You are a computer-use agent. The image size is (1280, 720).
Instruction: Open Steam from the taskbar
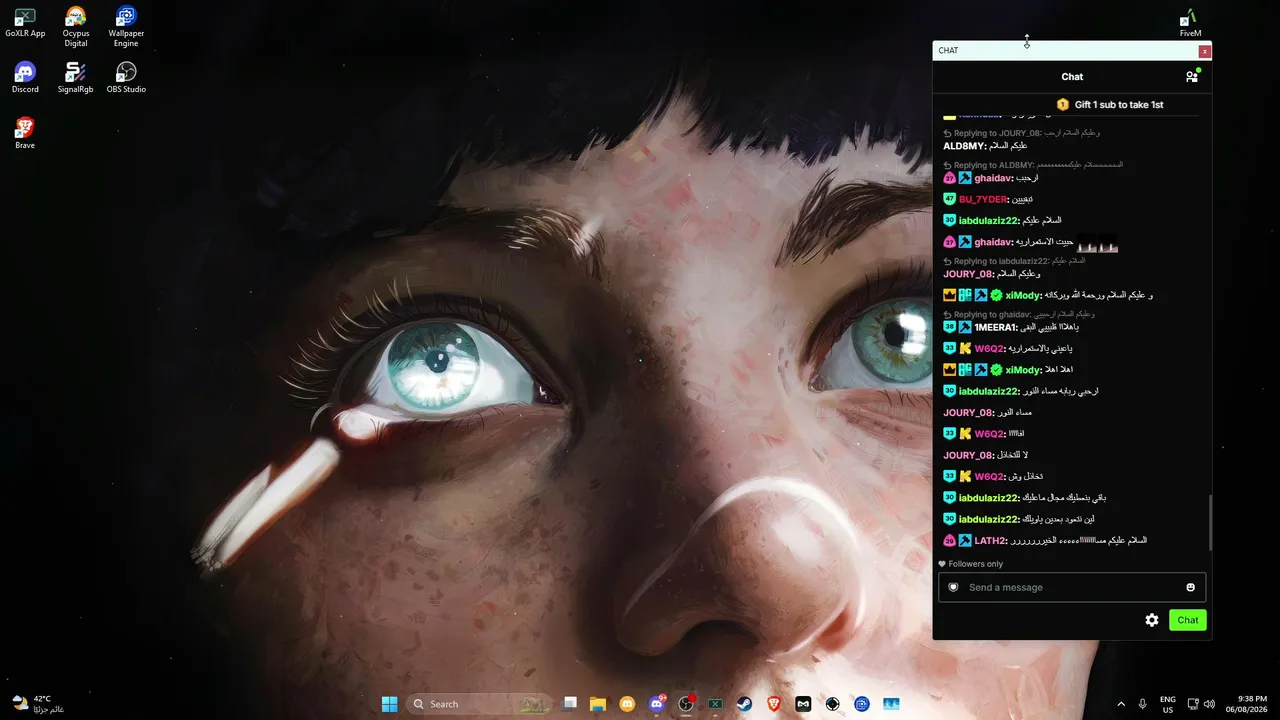tap(745, 704)
